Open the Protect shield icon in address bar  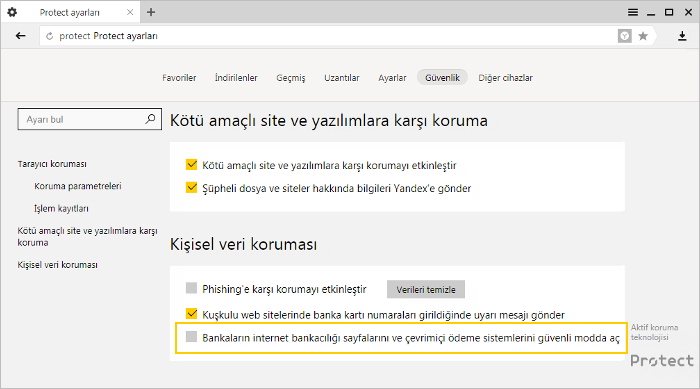[x=625, y=36]
